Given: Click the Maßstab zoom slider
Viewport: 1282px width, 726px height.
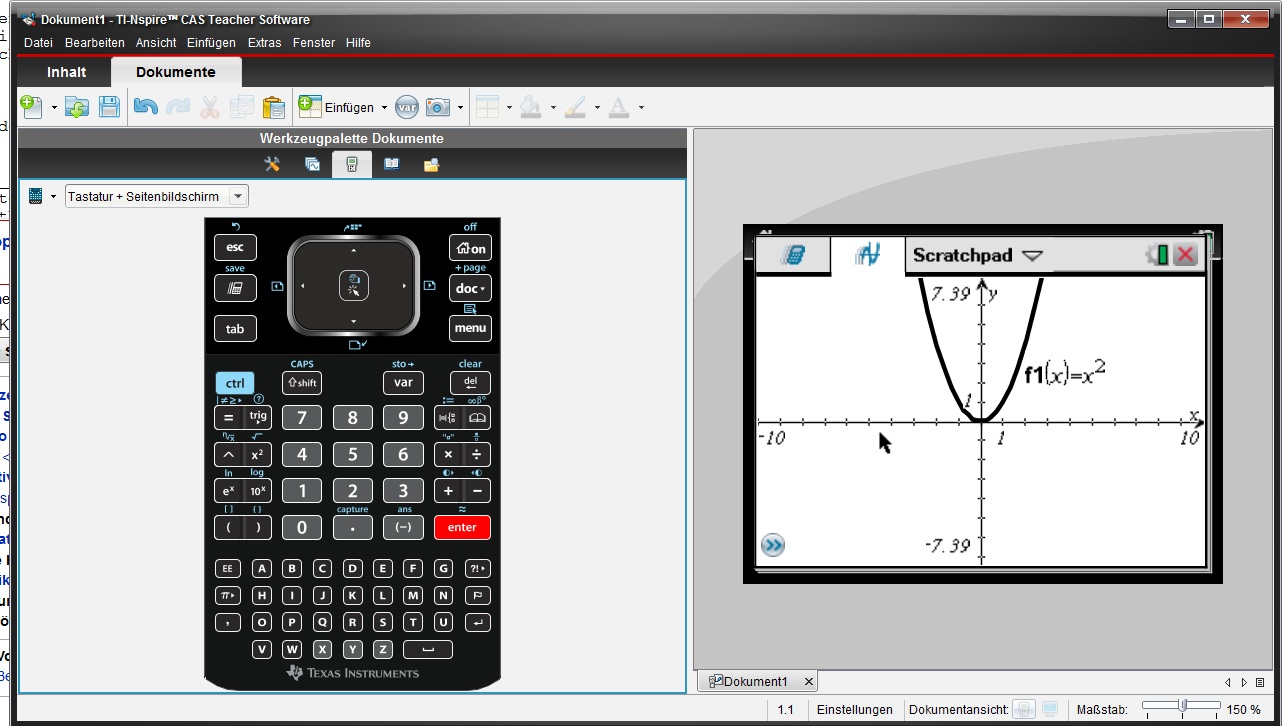Looking at the screenshot, I should (x=1184, y=707).
